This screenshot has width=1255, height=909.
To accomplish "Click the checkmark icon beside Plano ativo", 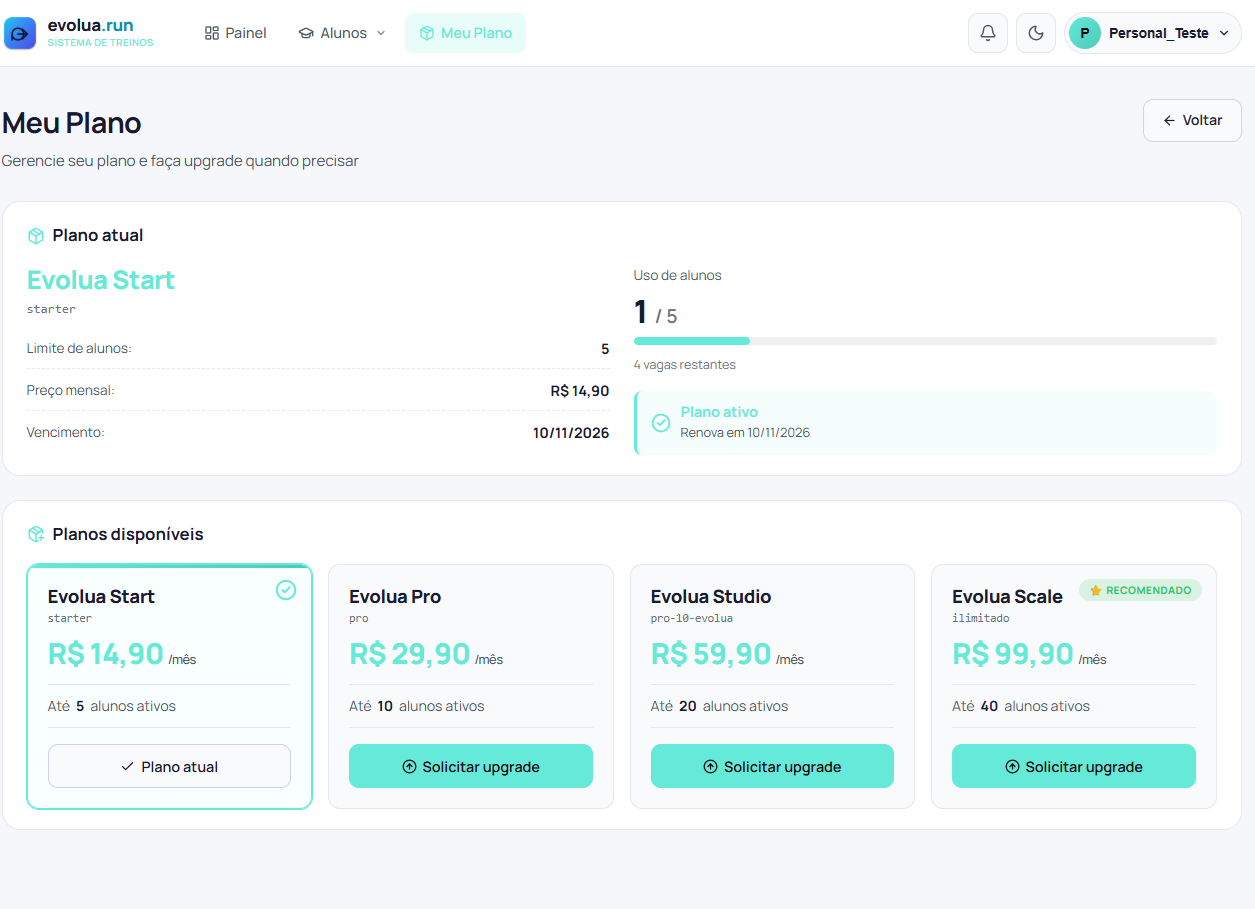I will click(x=661, y=423).
